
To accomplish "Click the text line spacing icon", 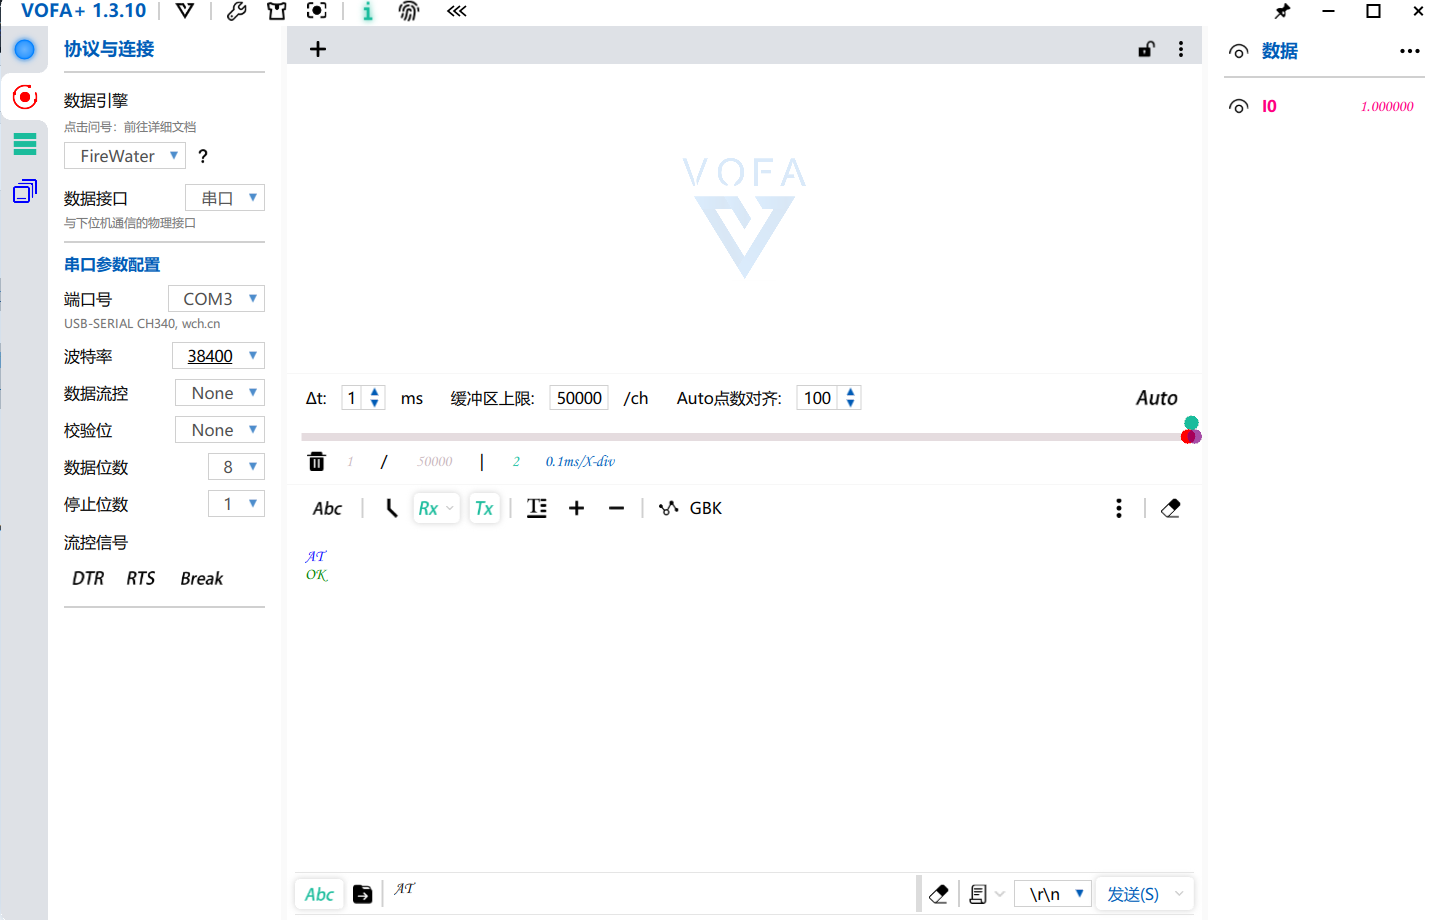I will pyautogui.click(x=537, y=508).
